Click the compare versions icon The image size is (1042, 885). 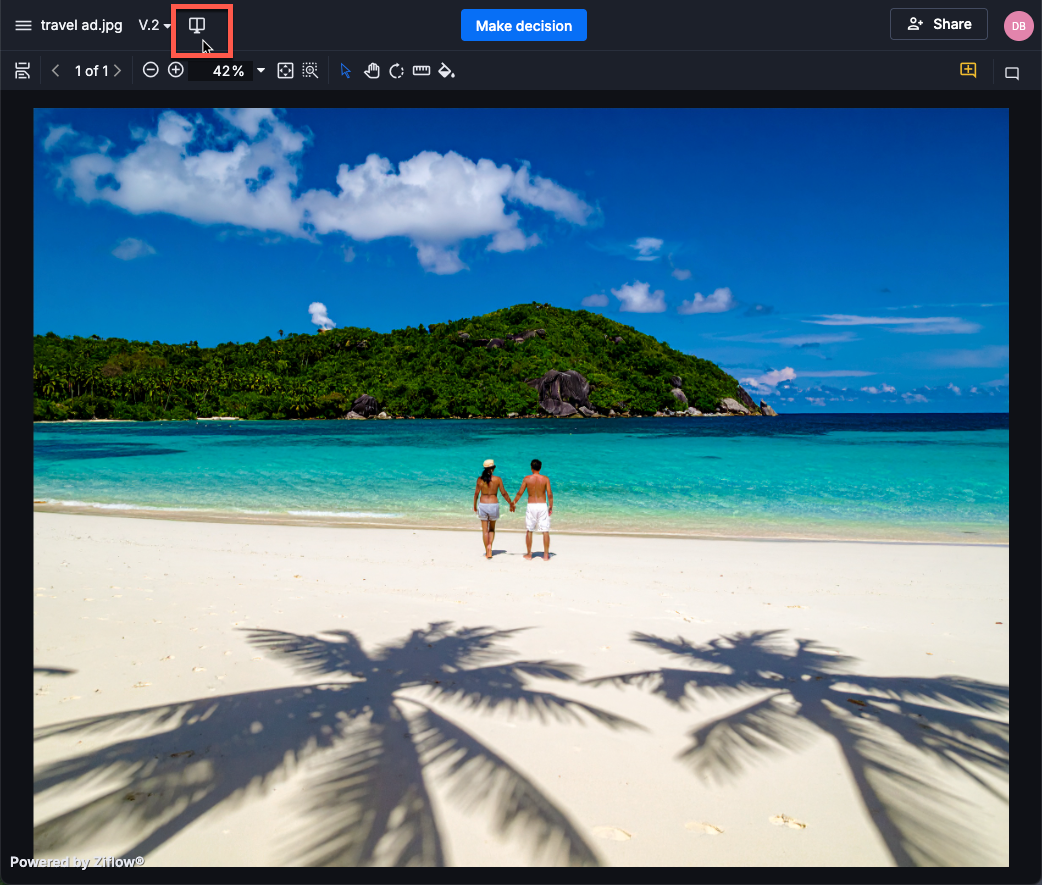point(198,25)
